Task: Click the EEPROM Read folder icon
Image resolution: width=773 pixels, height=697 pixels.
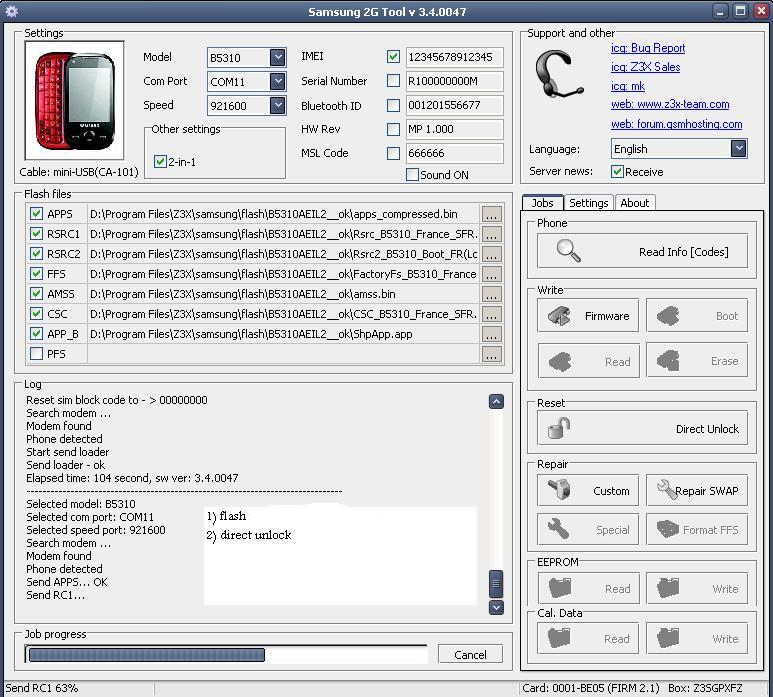Action: [x=559, y=588]
